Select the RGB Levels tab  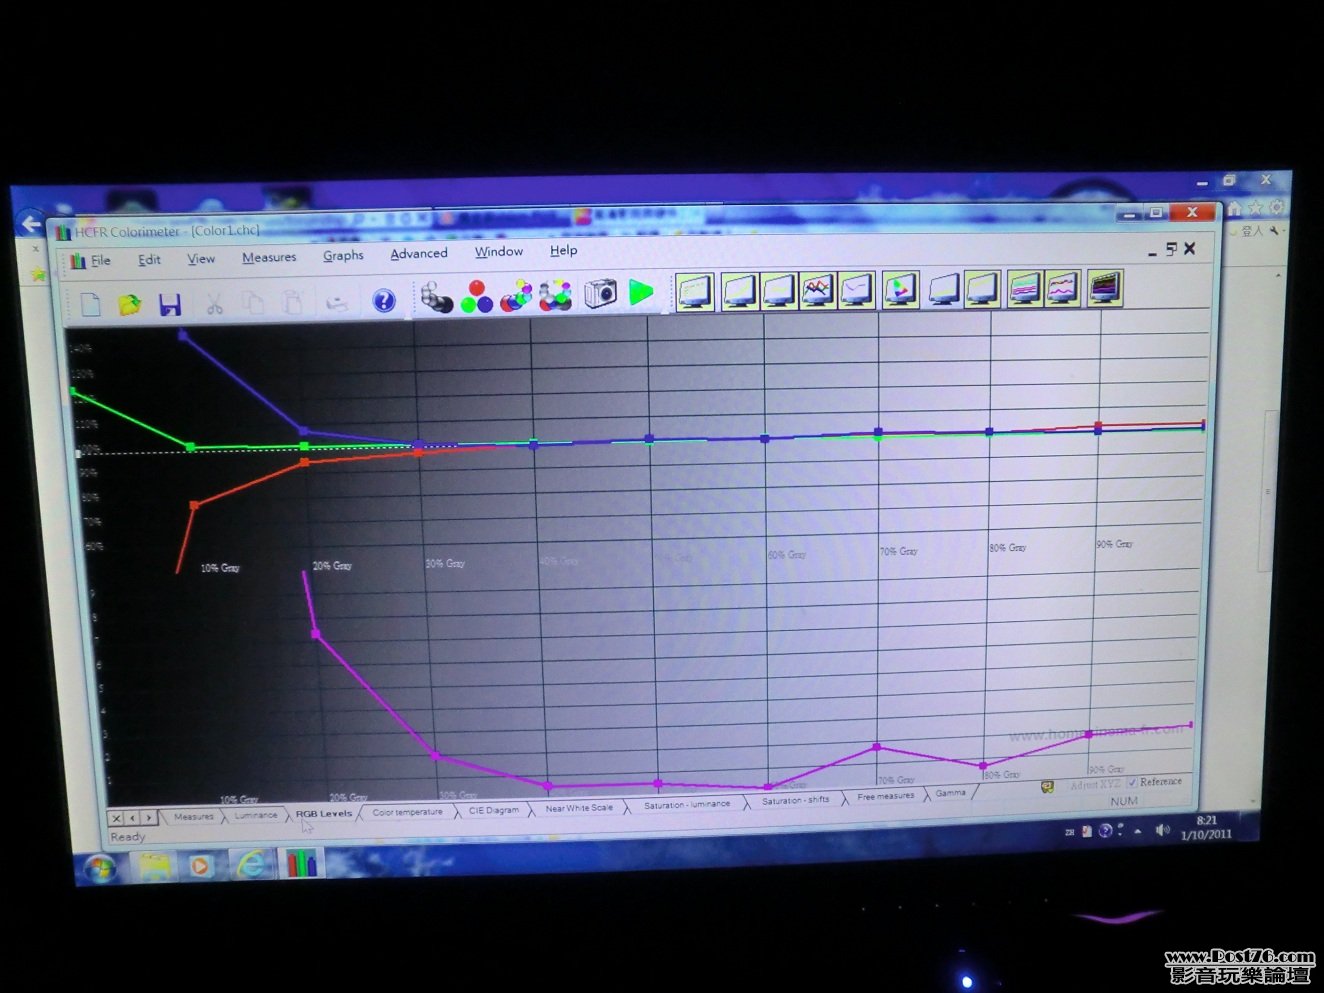[324, 814]
